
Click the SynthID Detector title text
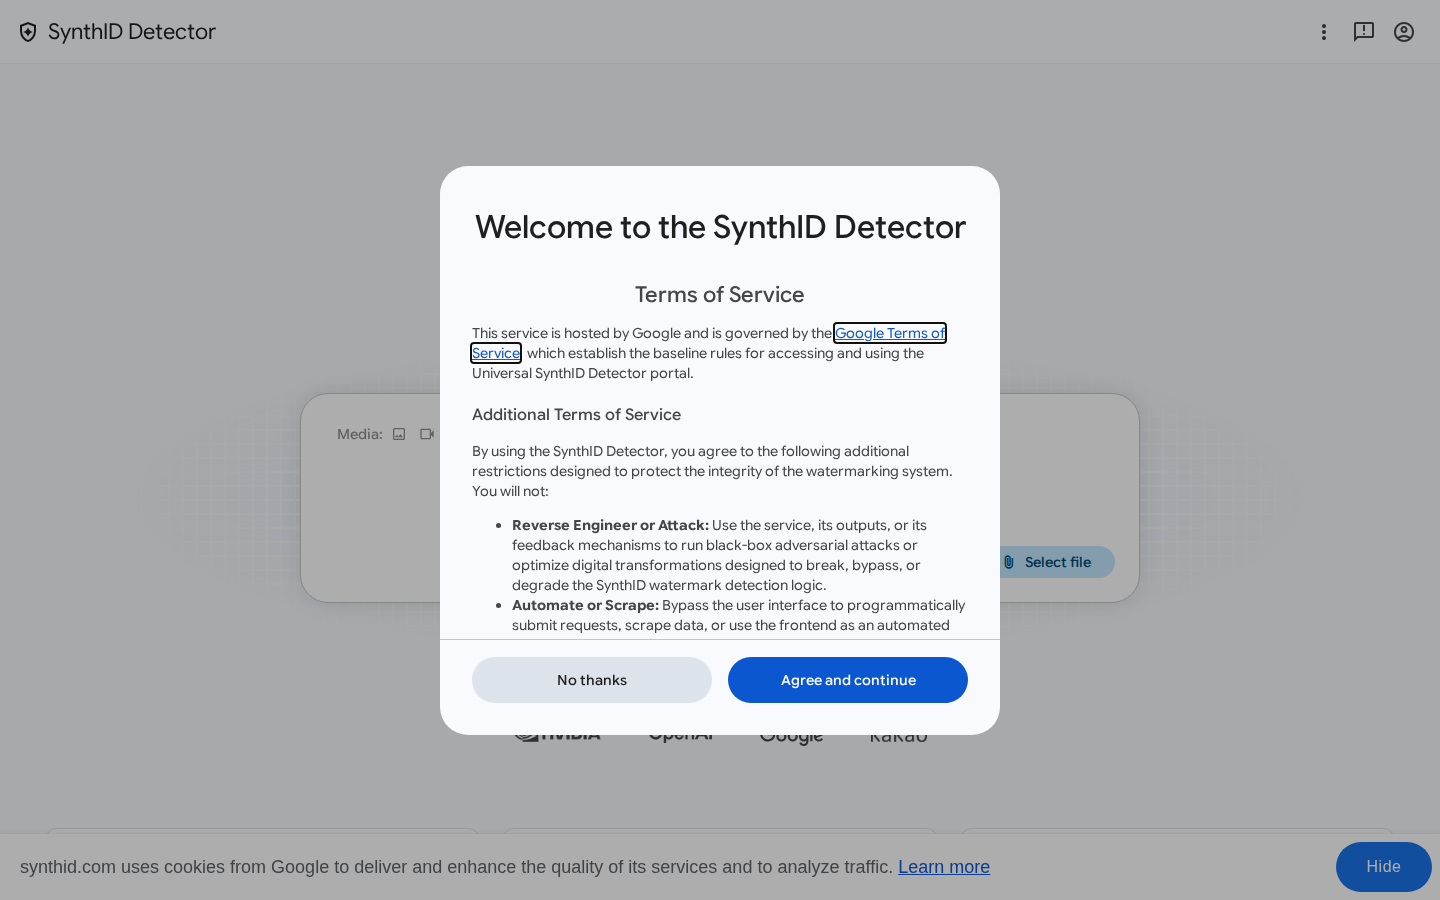pyautogui.click(x=132, y=32)
